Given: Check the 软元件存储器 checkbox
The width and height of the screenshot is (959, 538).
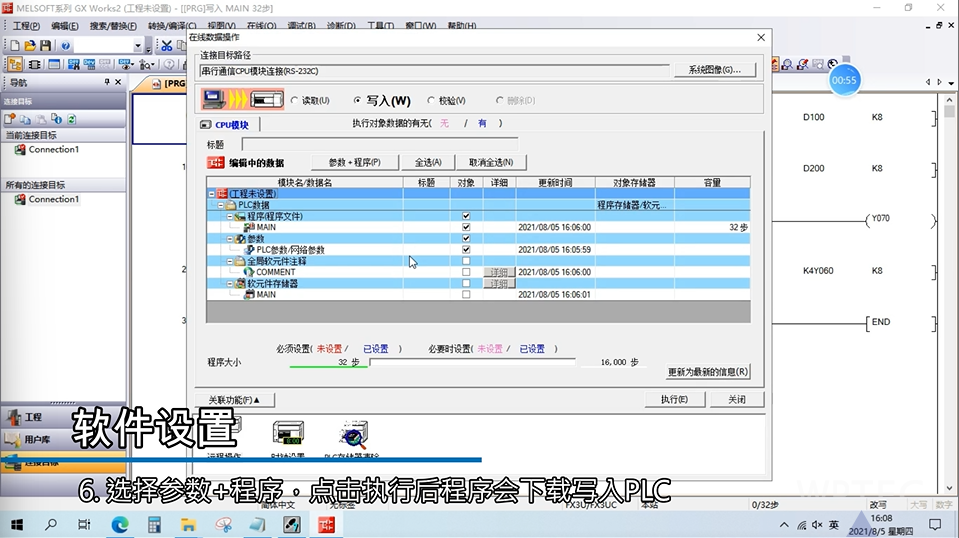Looking at the screenshot, I should coord(466,284).
